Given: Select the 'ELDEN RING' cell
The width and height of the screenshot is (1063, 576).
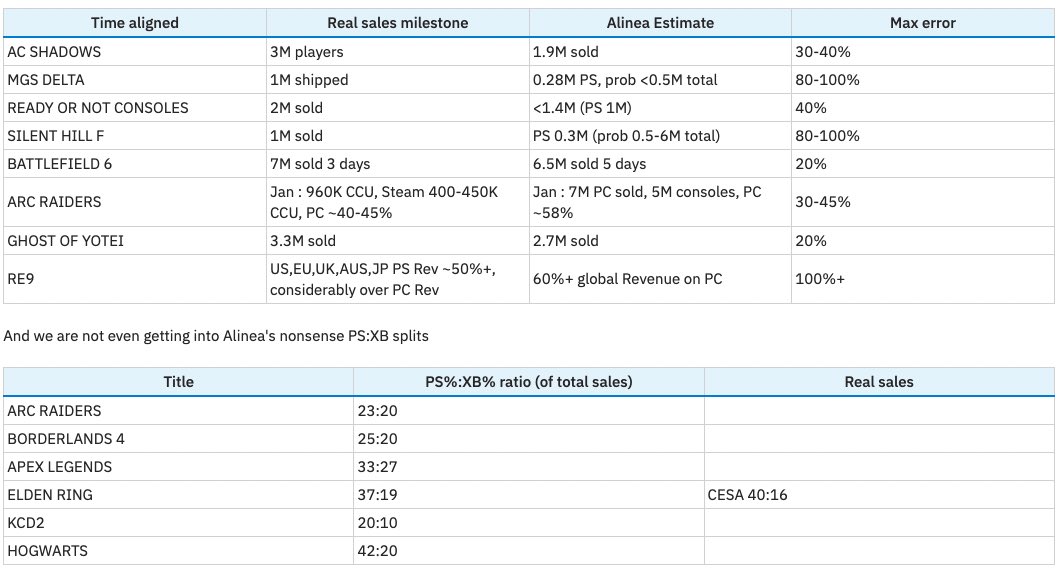Looking at the screenshot, I should (178, 495).
